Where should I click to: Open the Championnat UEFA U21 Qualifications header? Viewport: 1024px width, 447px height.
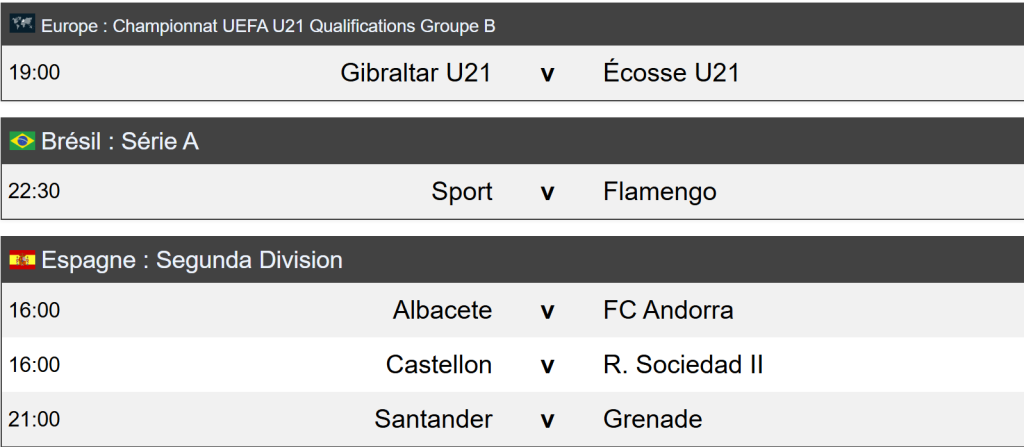(x=268, y=25)
